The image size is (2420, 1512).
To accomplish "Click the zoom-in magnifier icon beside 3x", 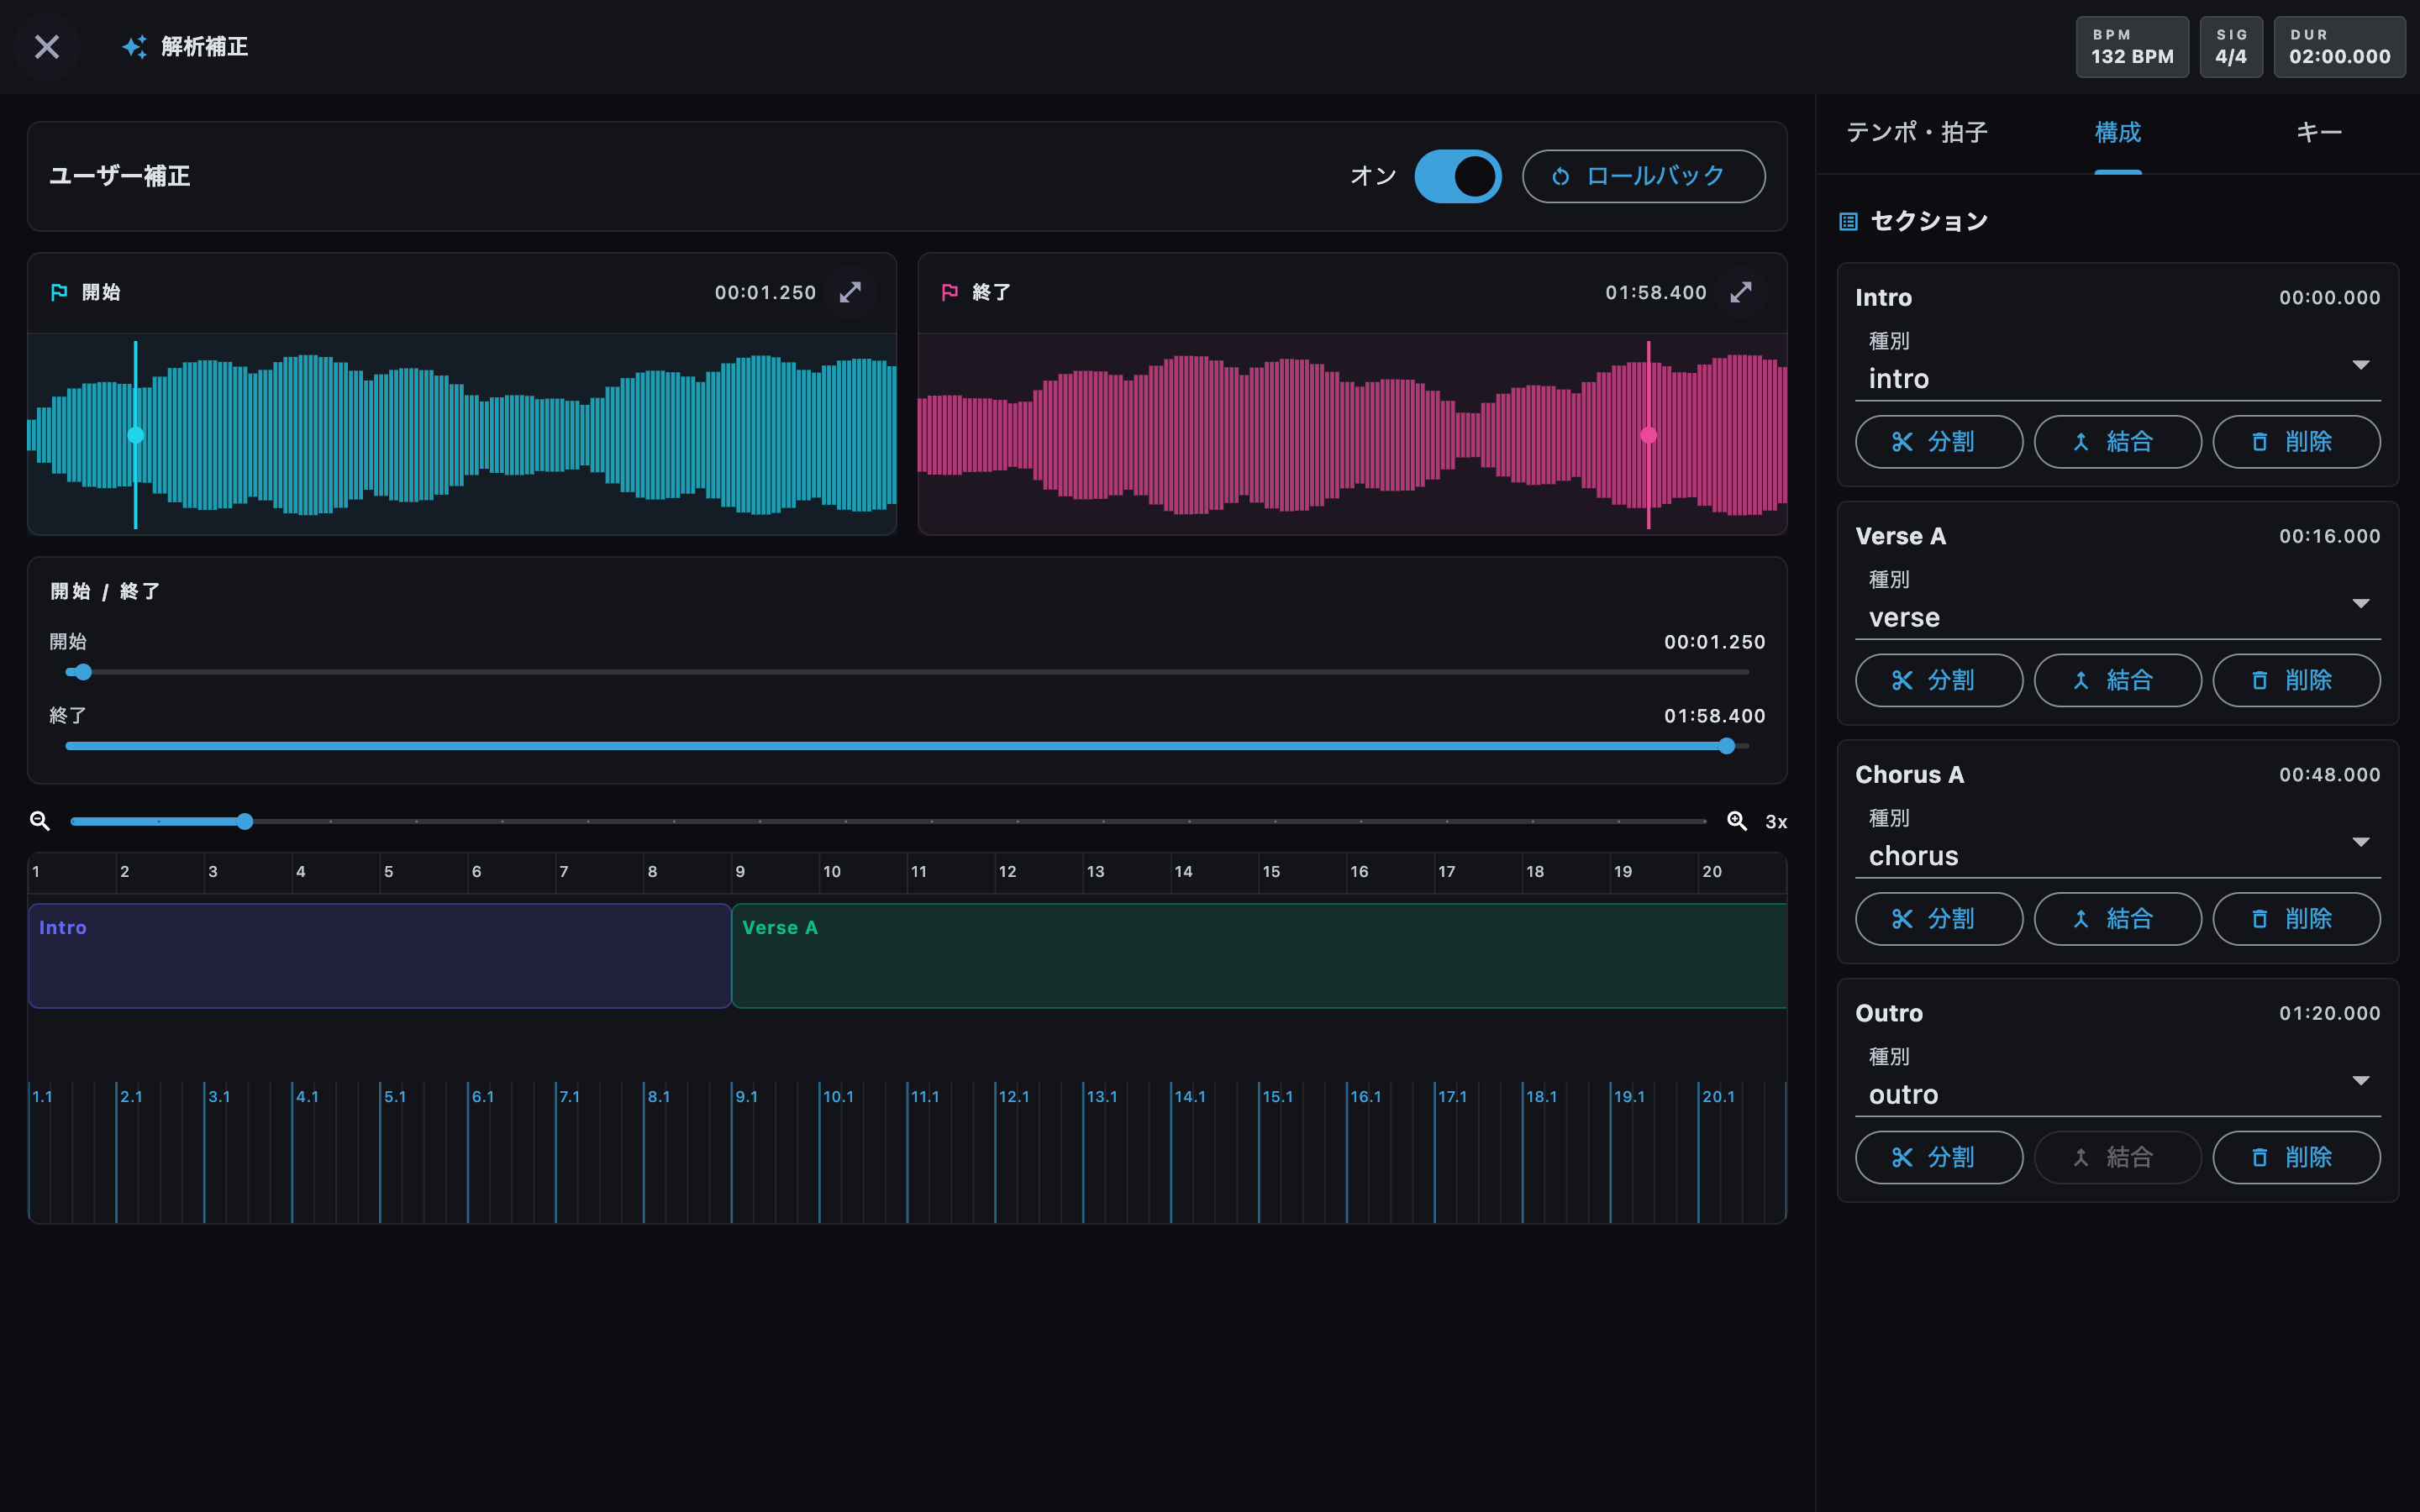I will tap(1737, 821).
